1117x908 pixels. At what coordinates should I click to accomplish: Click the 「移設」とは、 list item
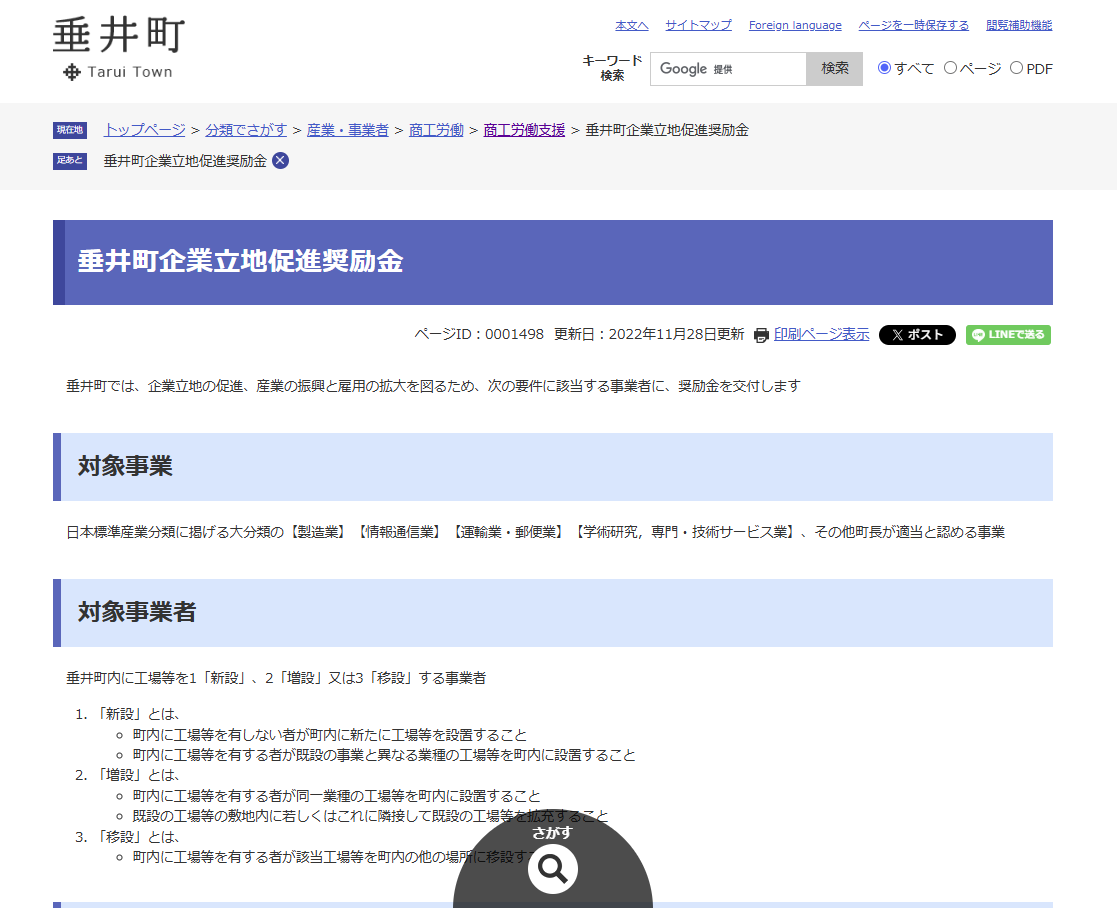click(x=137, y=837)
